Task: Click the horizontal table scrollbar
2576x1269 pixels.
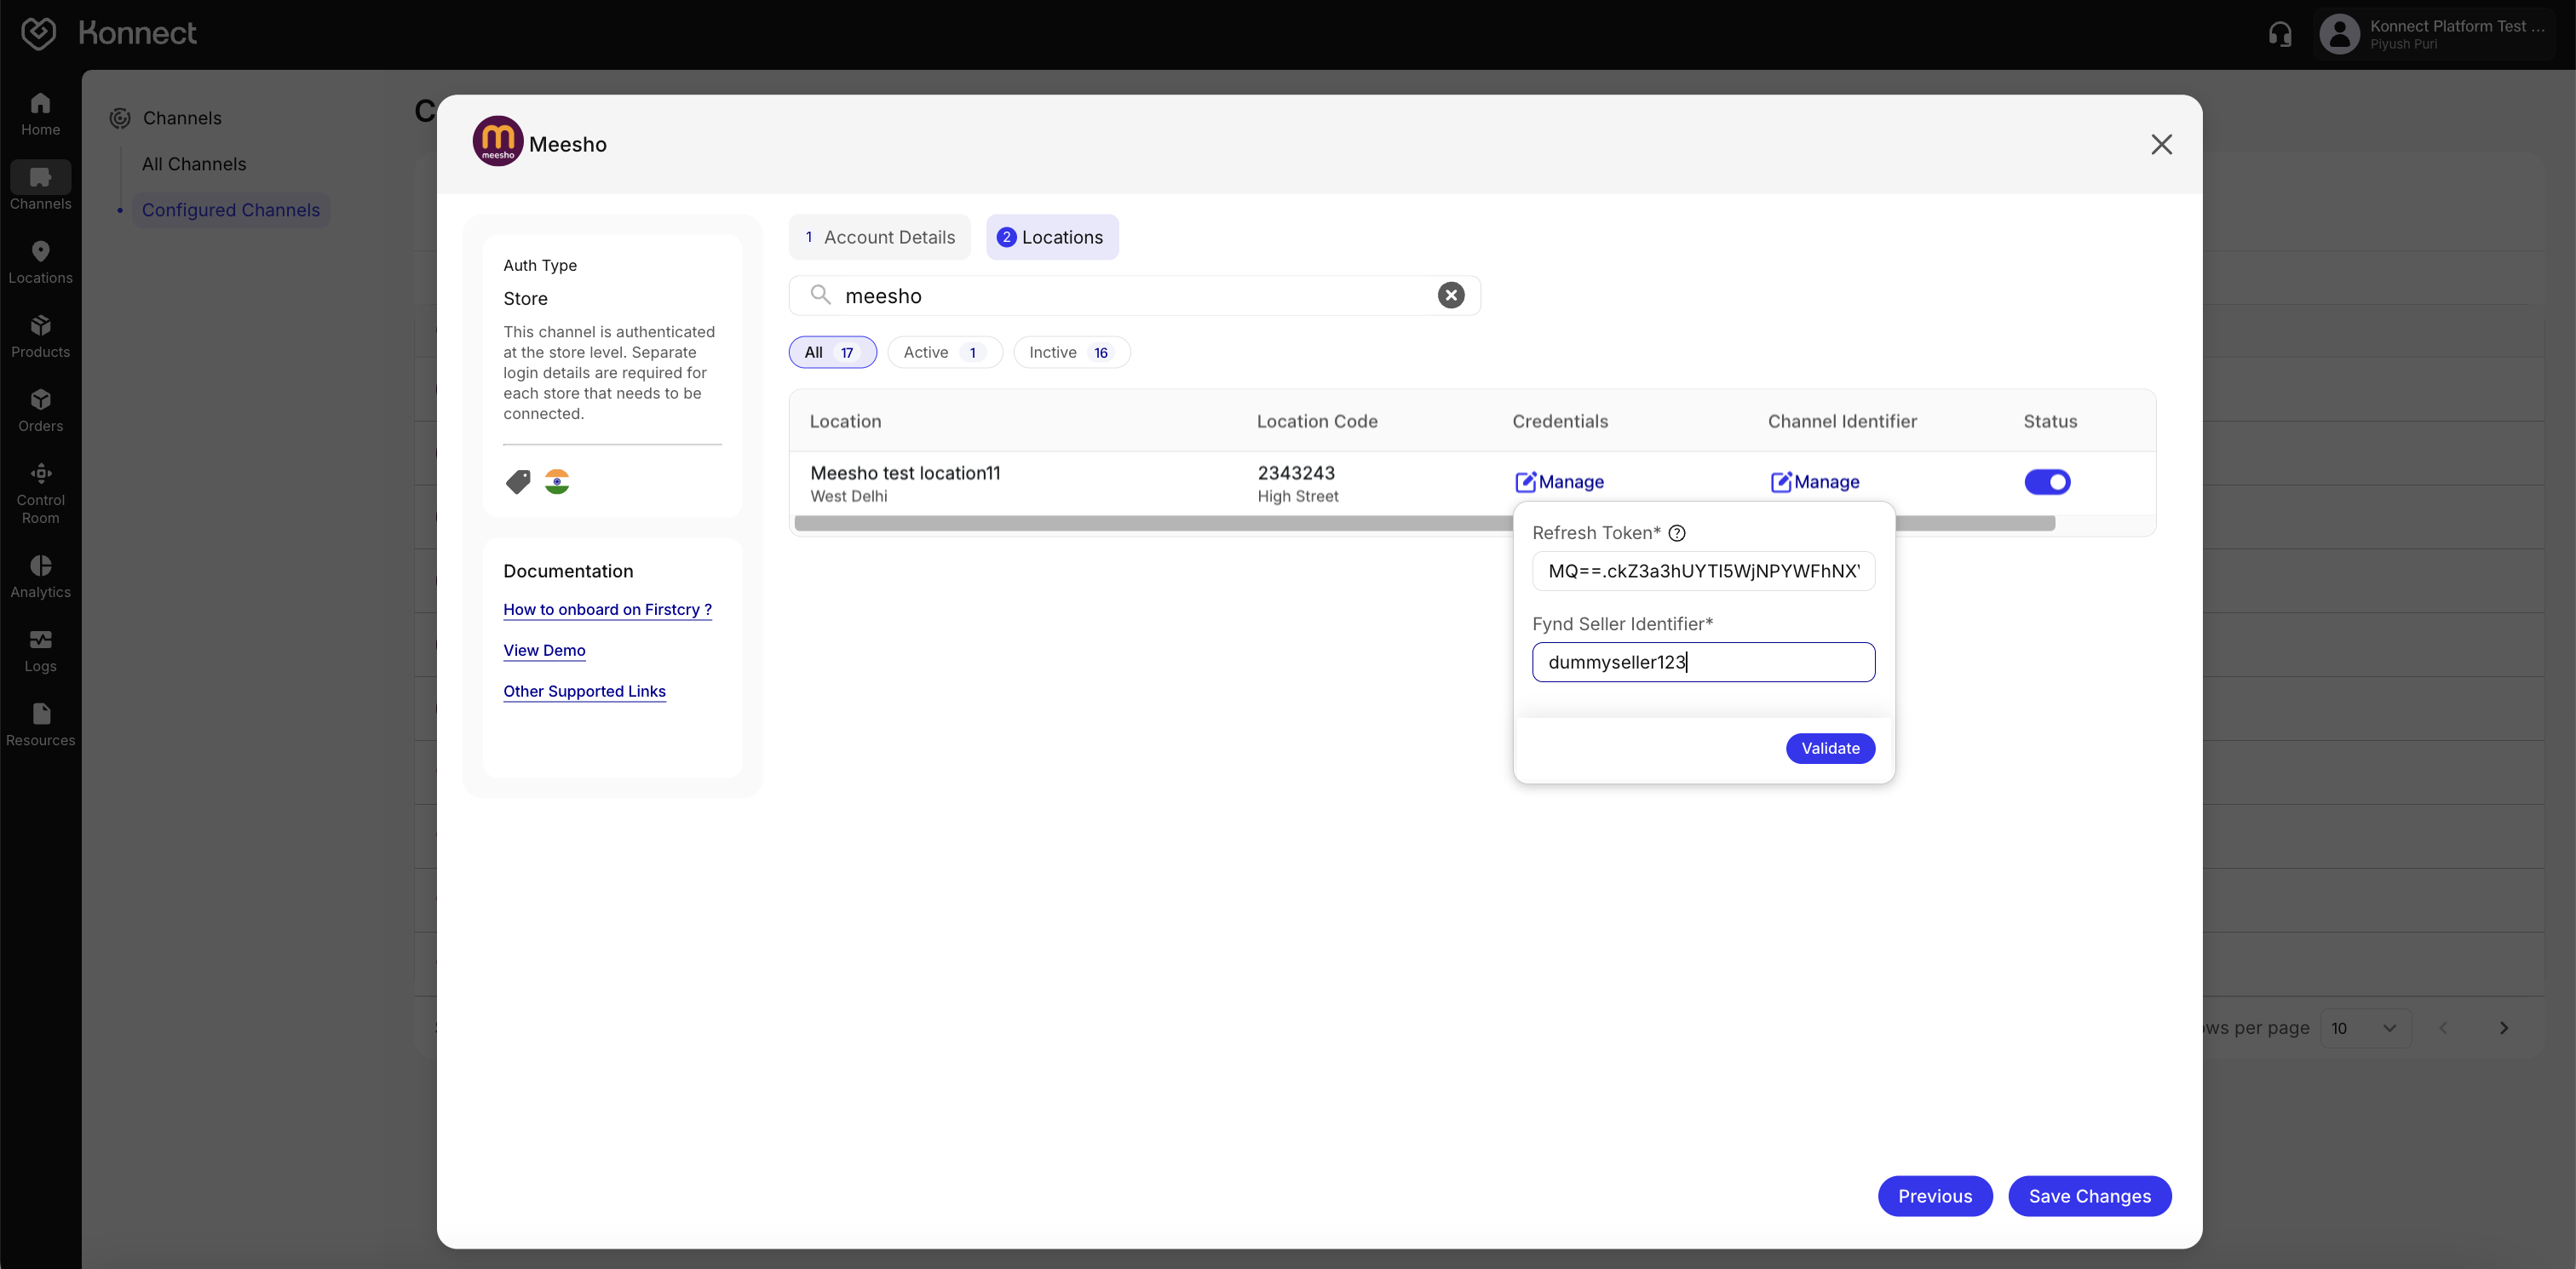Action: (1424, 523)
